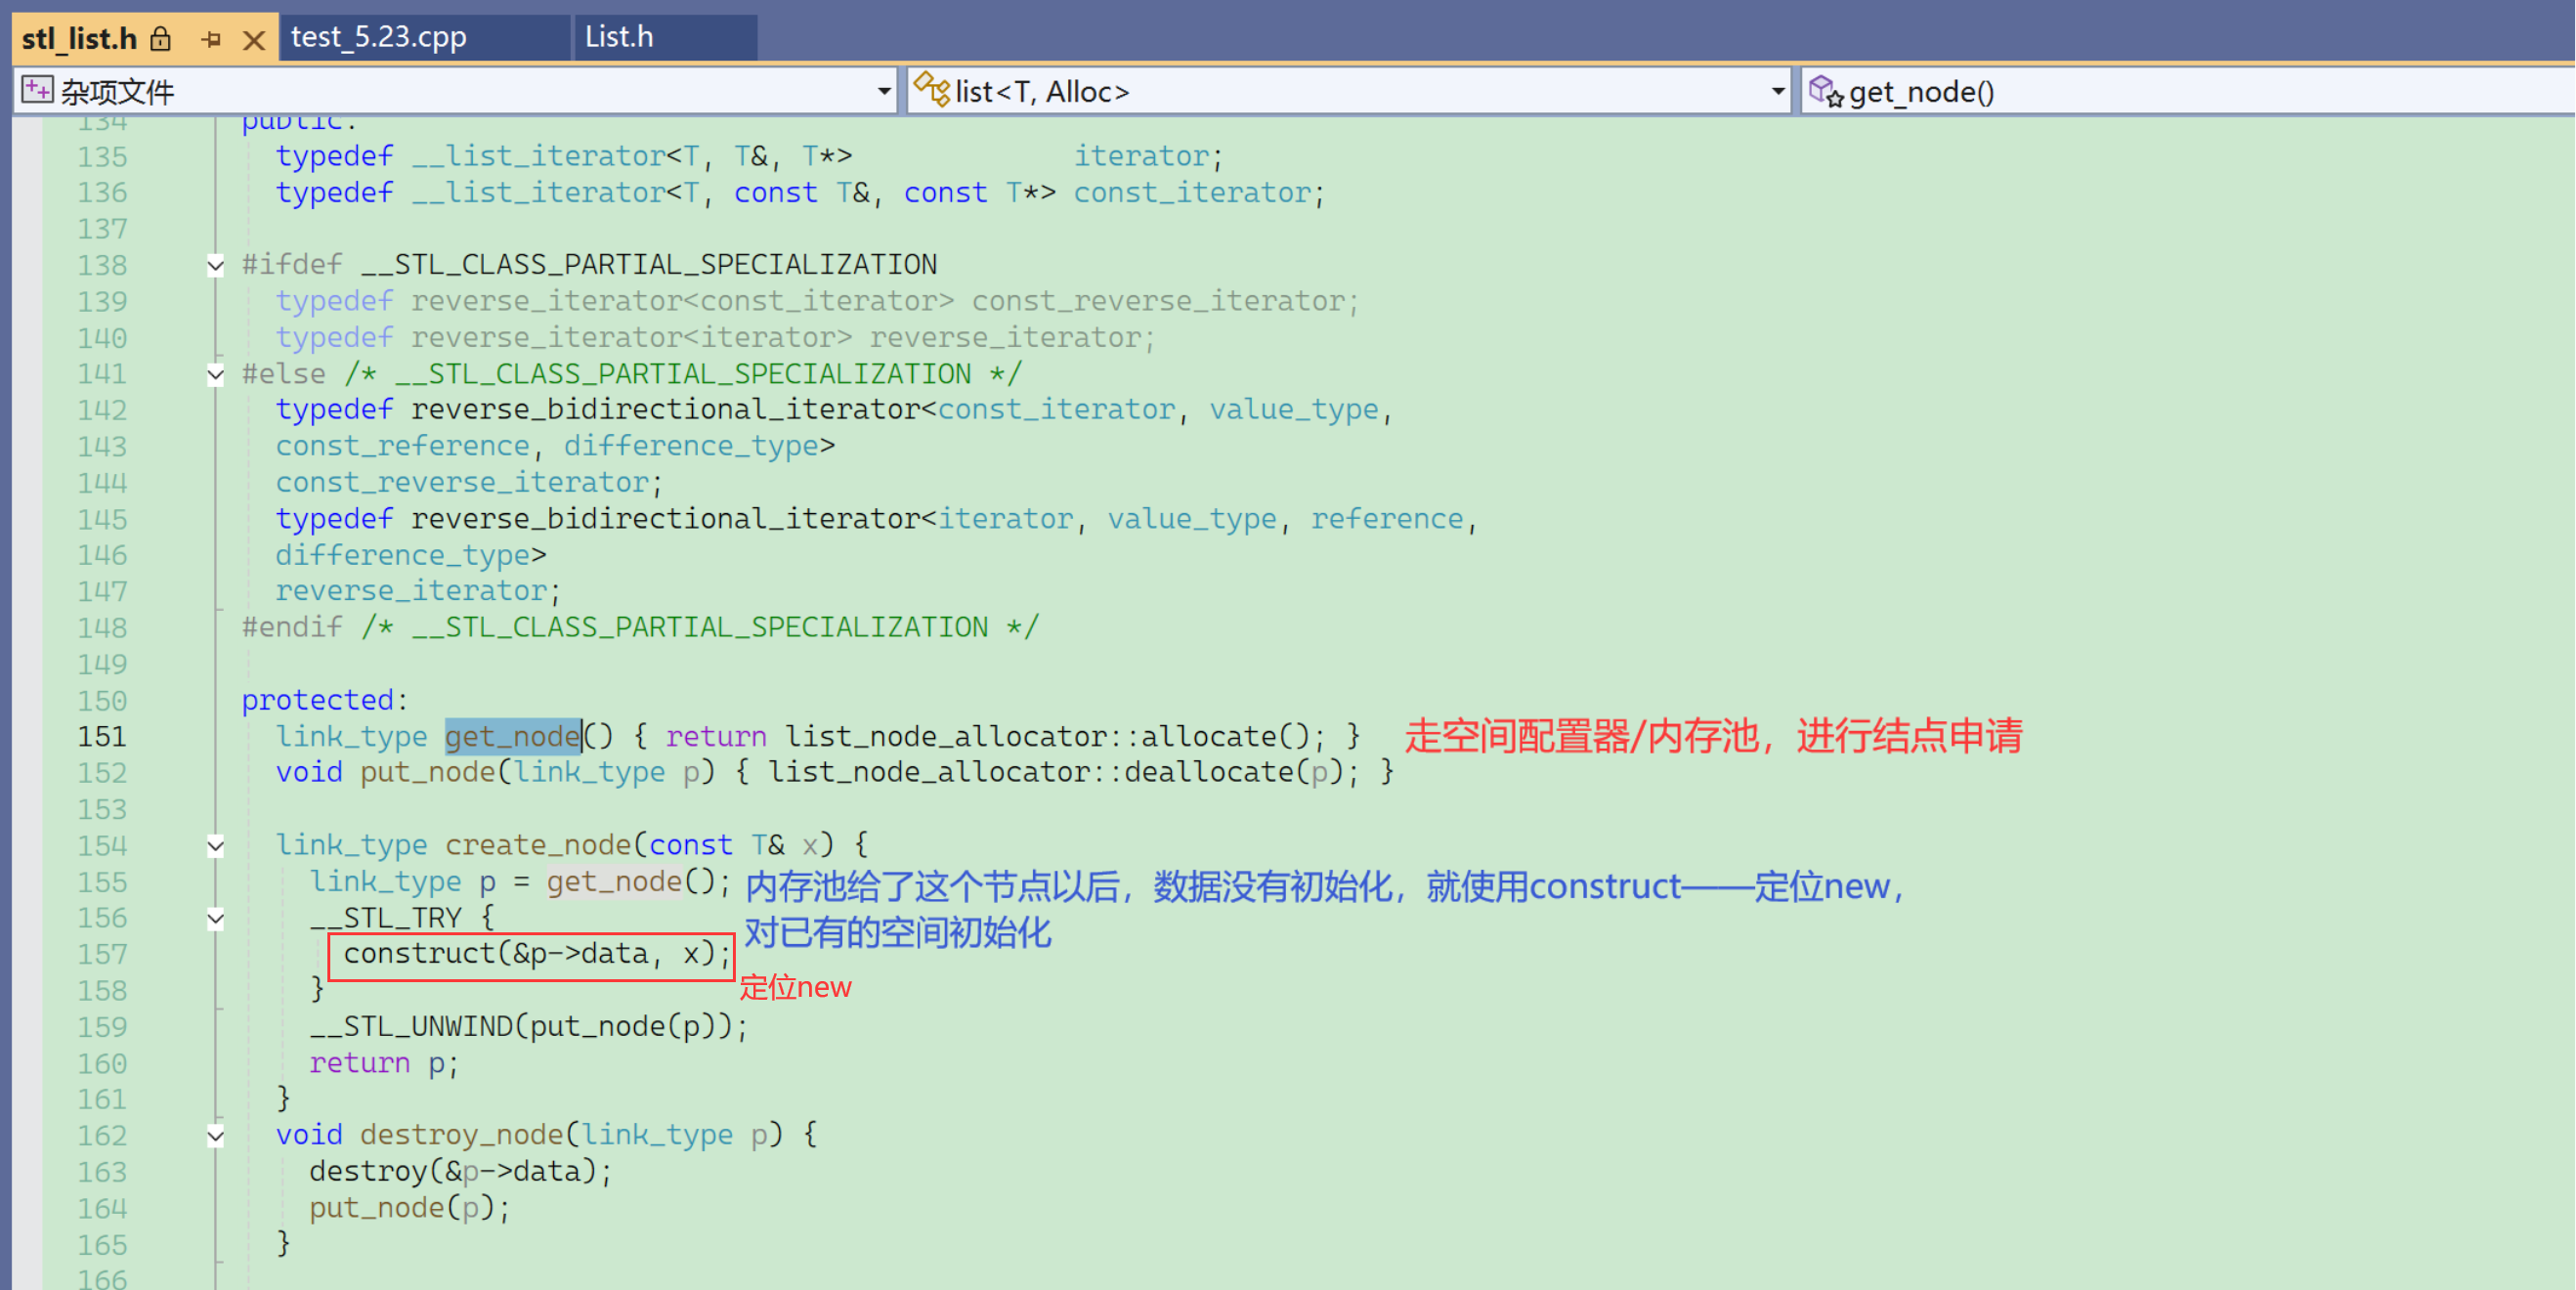Collapse create_node function at line 154
2576x1290 pixels.
click(x=215, y=846)
